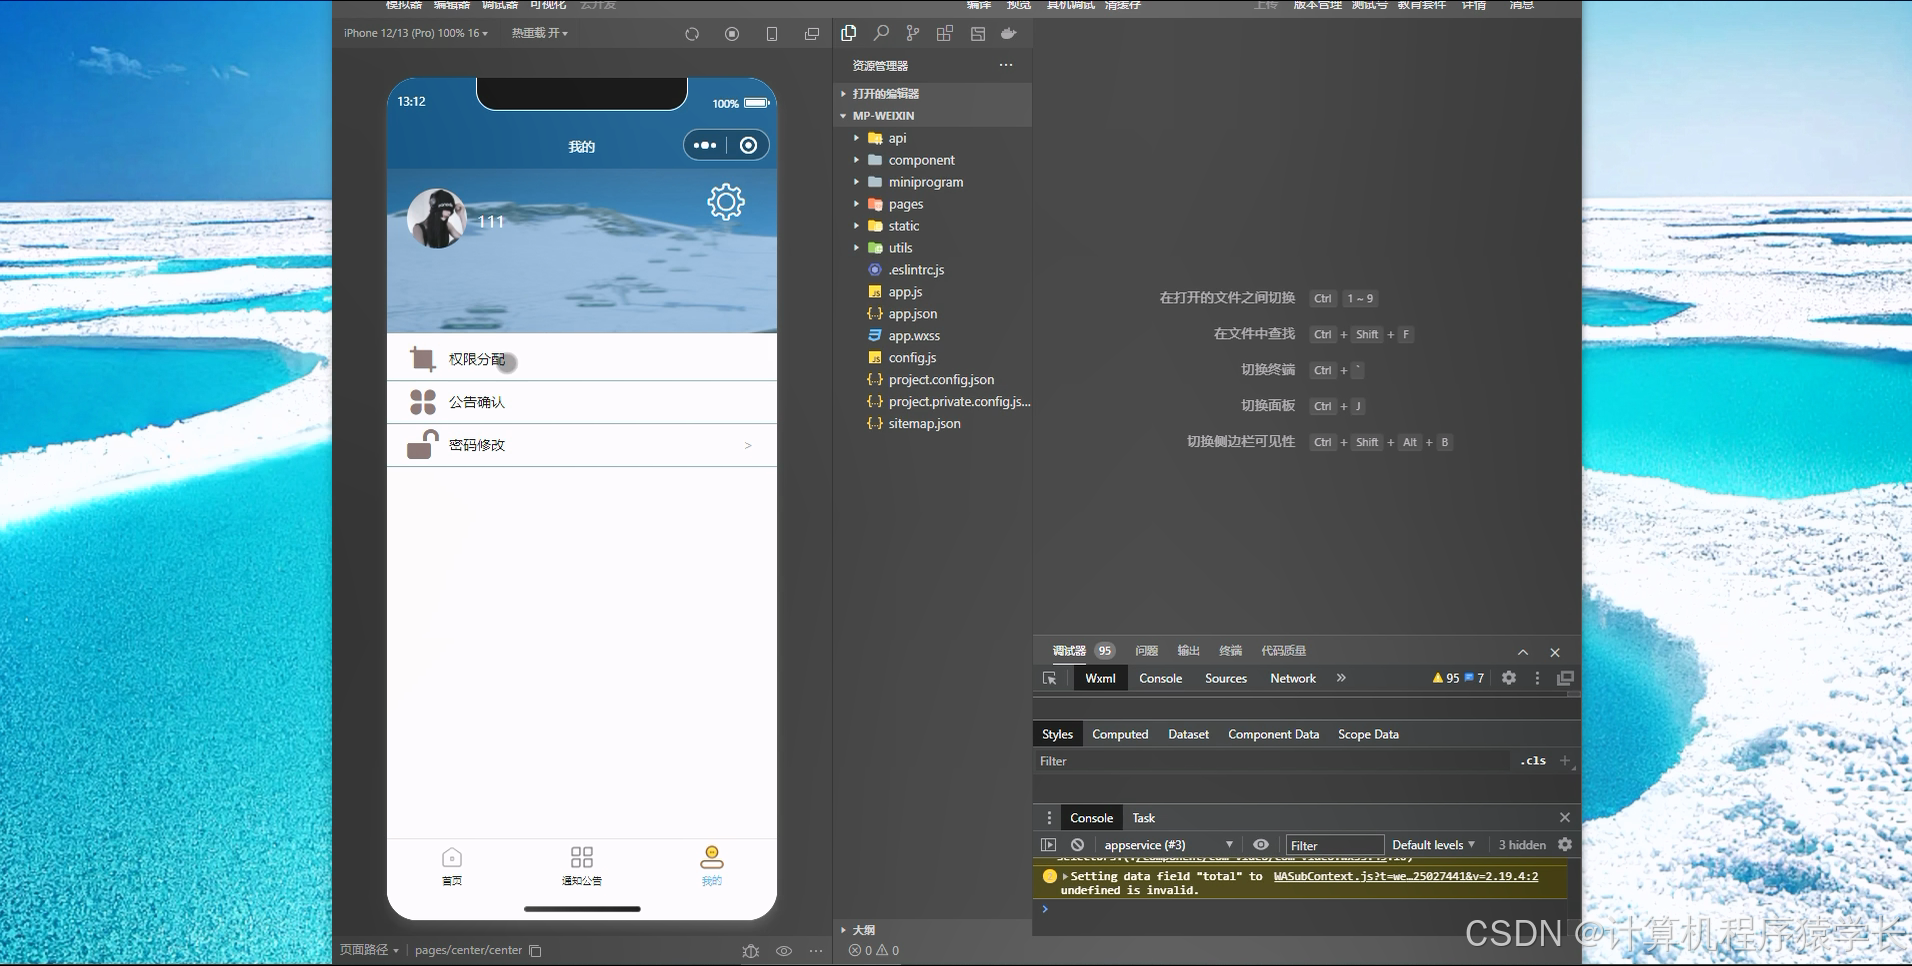
Task: Toggle live expression eye in console
Action: tap(1261, 845)
